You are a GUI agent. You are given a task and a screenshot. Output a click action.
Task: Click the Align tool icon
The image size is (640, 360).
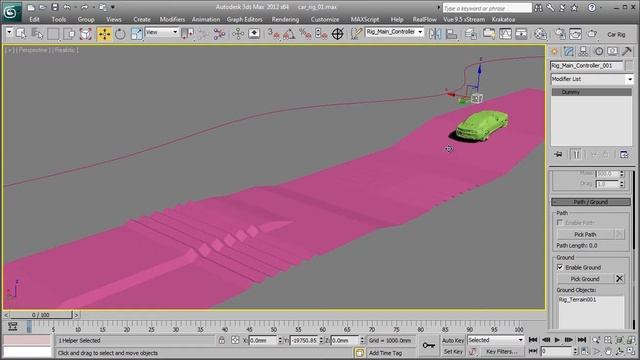pyautogui.click(x=451, y=34)
